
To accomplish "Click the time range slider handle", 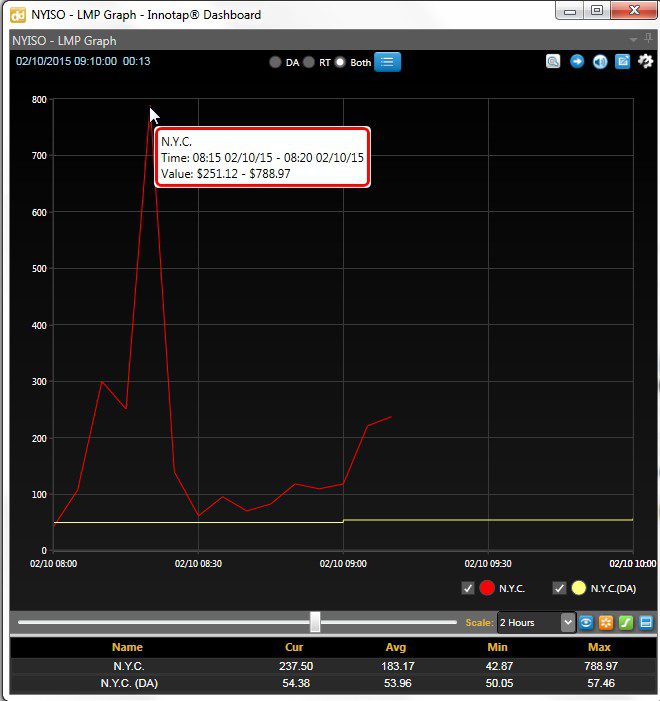I will point(315,622).
